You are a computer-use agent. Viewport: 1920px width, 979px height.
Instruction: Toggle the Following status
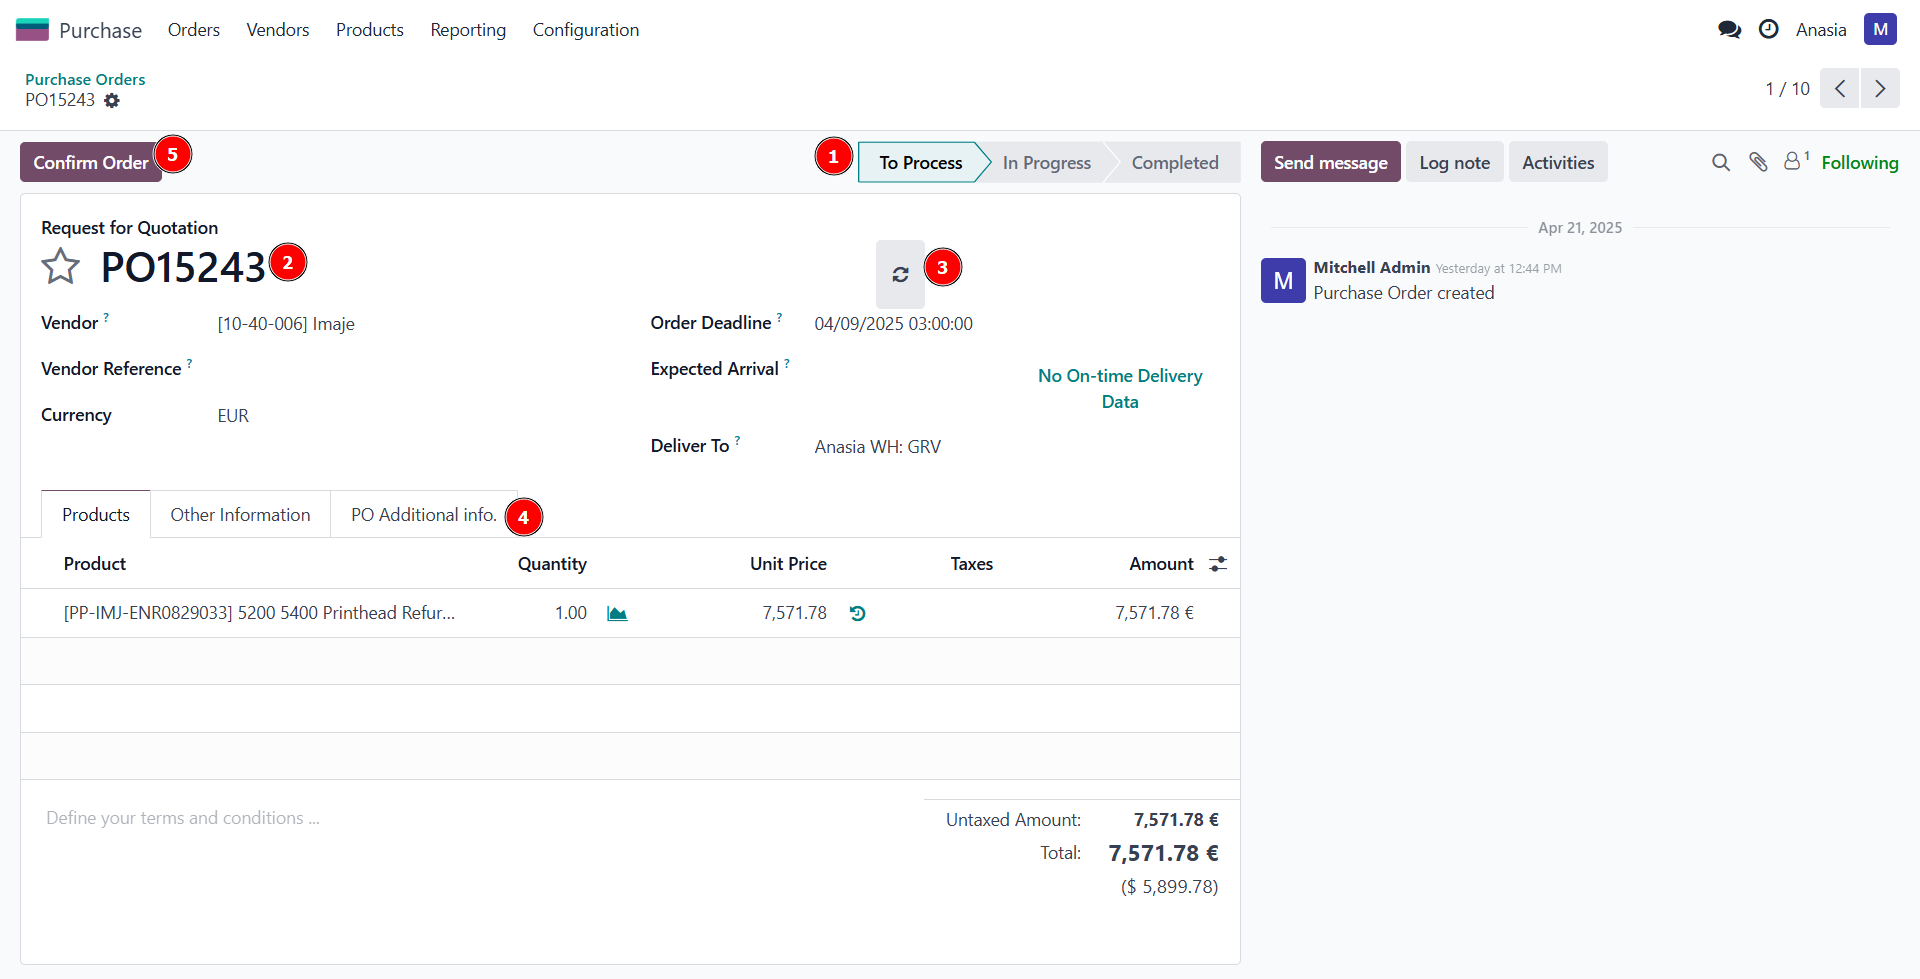(x=1859, y=162)
